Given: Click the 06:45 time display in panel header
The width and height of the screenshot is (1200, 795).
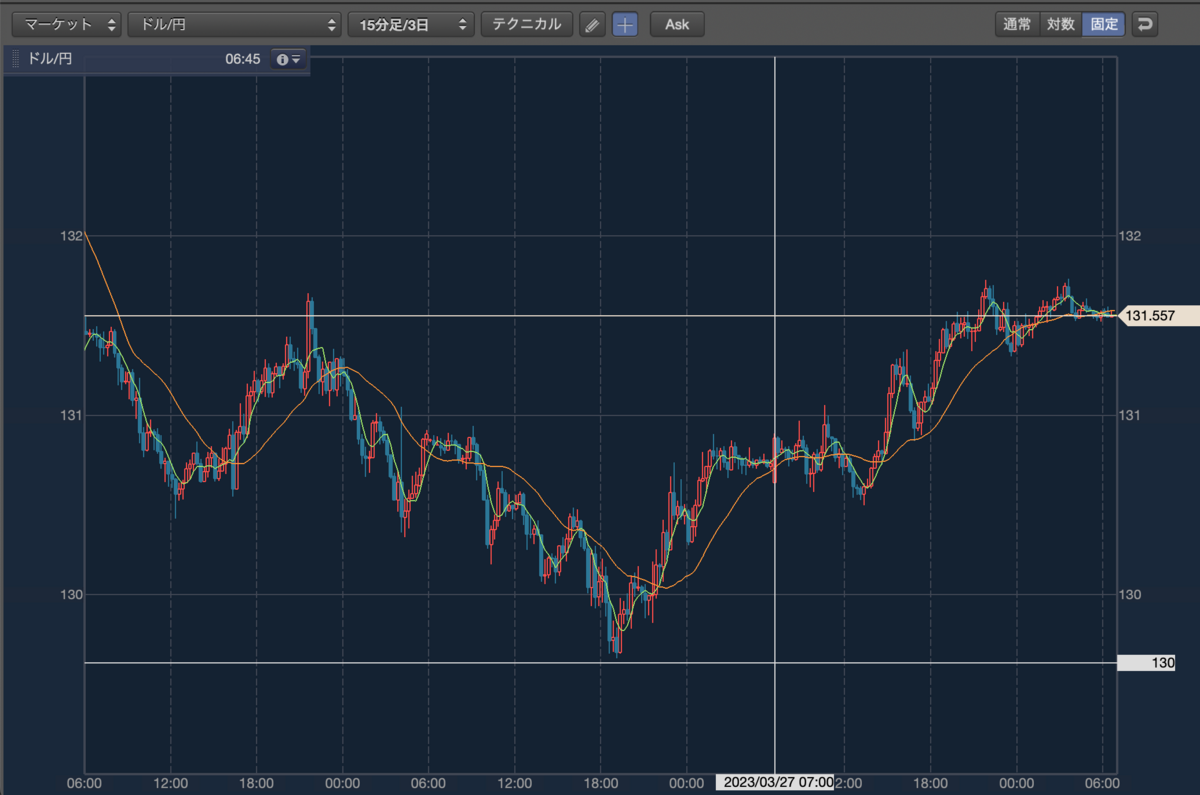Looking at the screenshot, I should pos(242,60).
